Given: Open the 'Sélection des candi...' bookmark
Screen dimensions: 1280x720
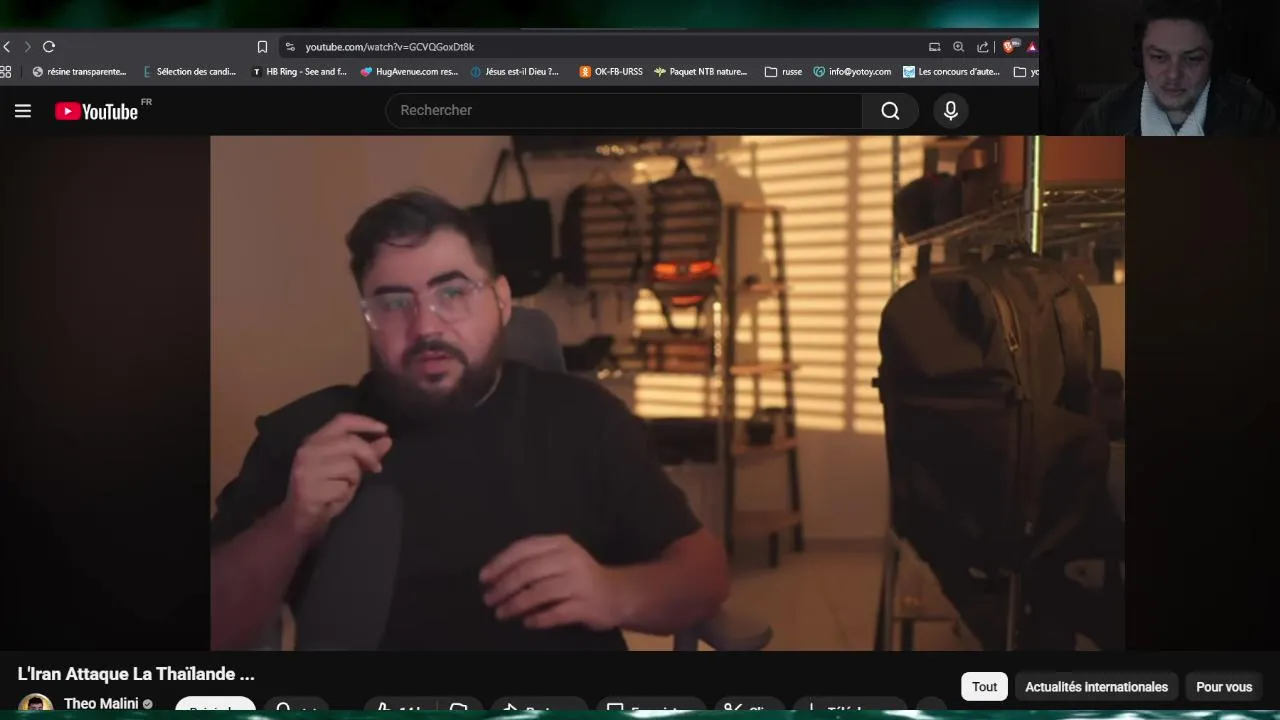Looking at the screenshot, I should point(190,72).
